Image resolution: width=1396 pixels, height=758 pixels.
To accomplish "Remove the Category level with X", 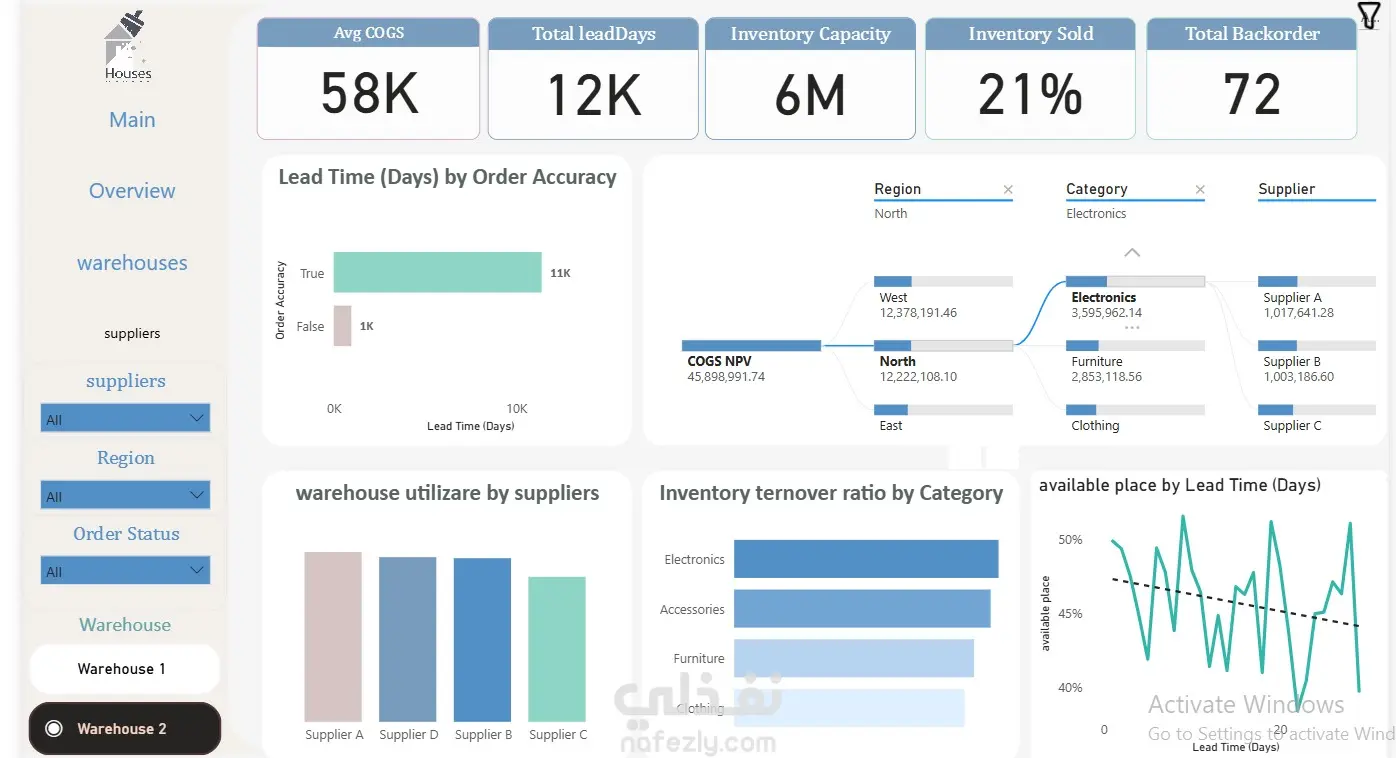I will (1200, 189).
